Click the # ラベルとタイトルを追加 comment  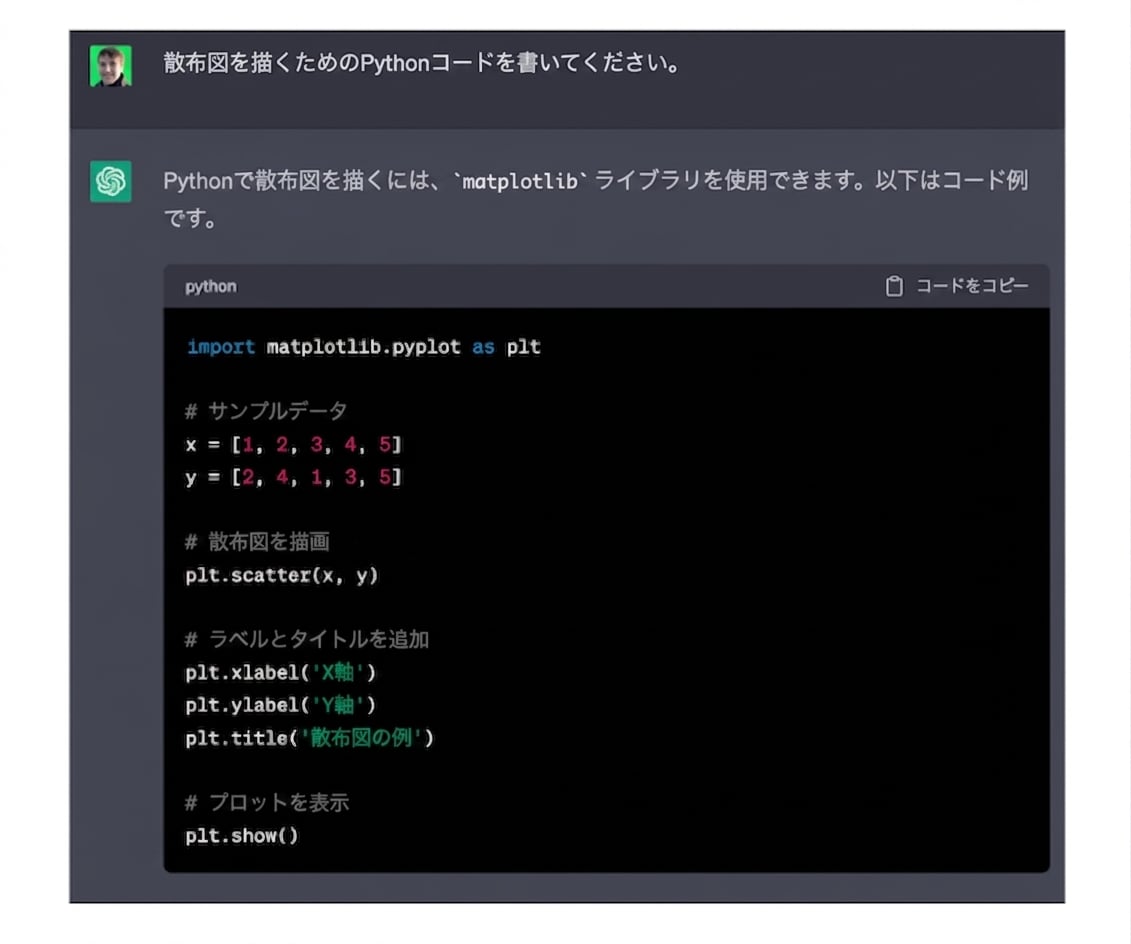(307, 639)
